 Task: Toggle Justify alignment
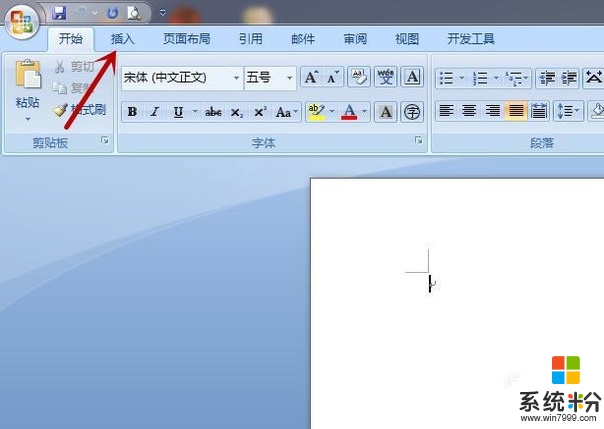point(516,111)
